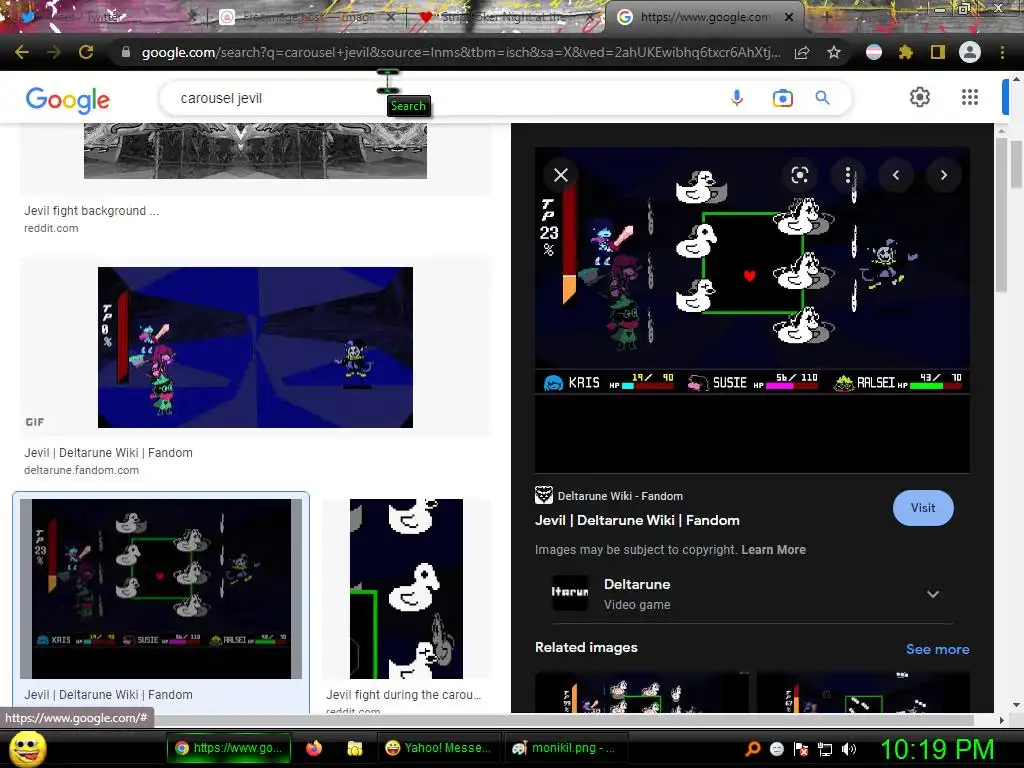Start voice search with microphone icon
Image resolution: width=1024 pixels, height=768 pixels.
click(x=737, y=98)
